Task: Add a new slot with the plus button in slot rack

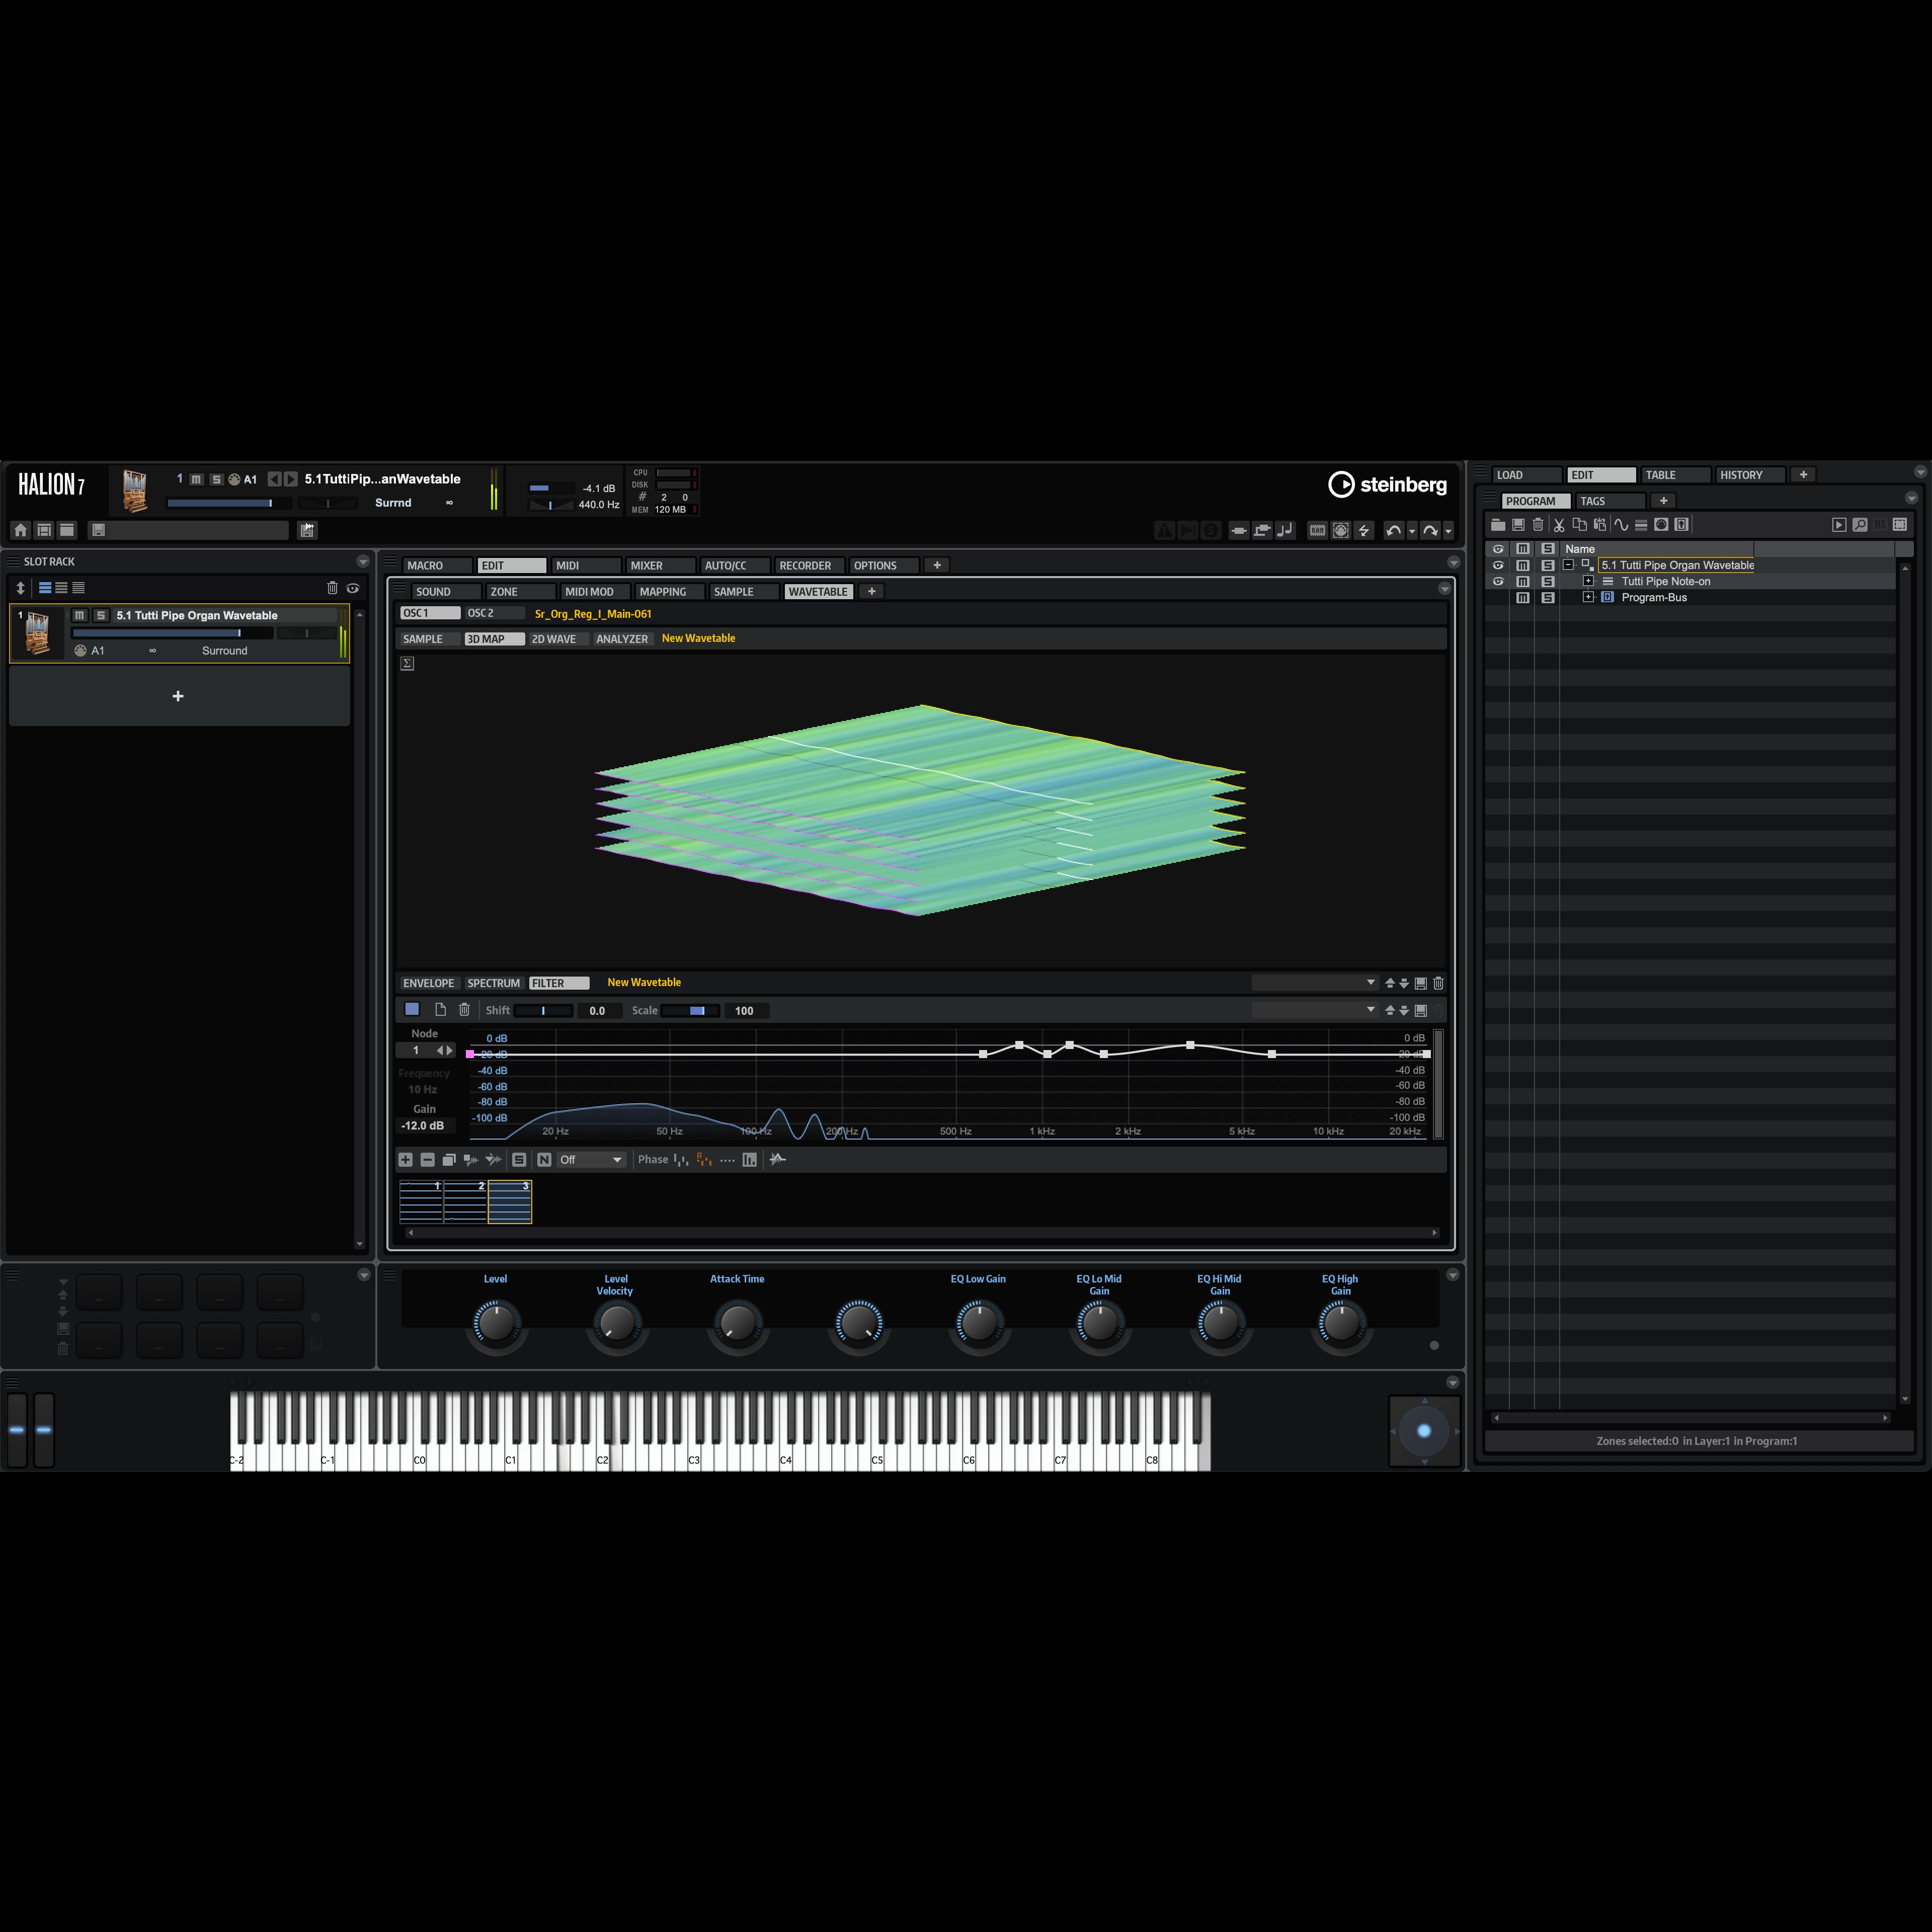Action: 179,696
